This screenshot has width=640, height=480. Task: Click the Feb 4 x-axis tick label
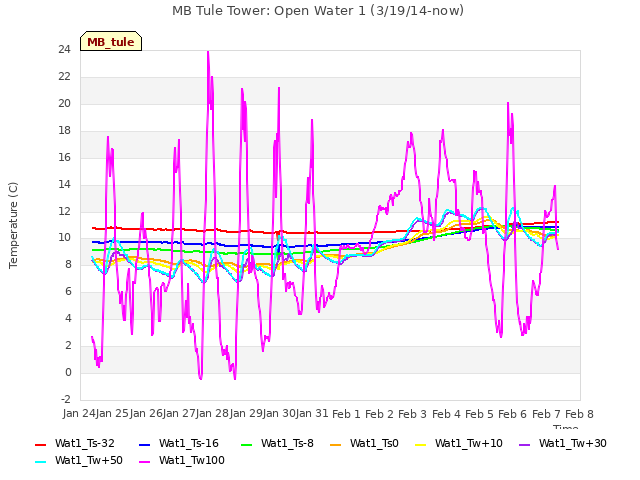(446, 414)
